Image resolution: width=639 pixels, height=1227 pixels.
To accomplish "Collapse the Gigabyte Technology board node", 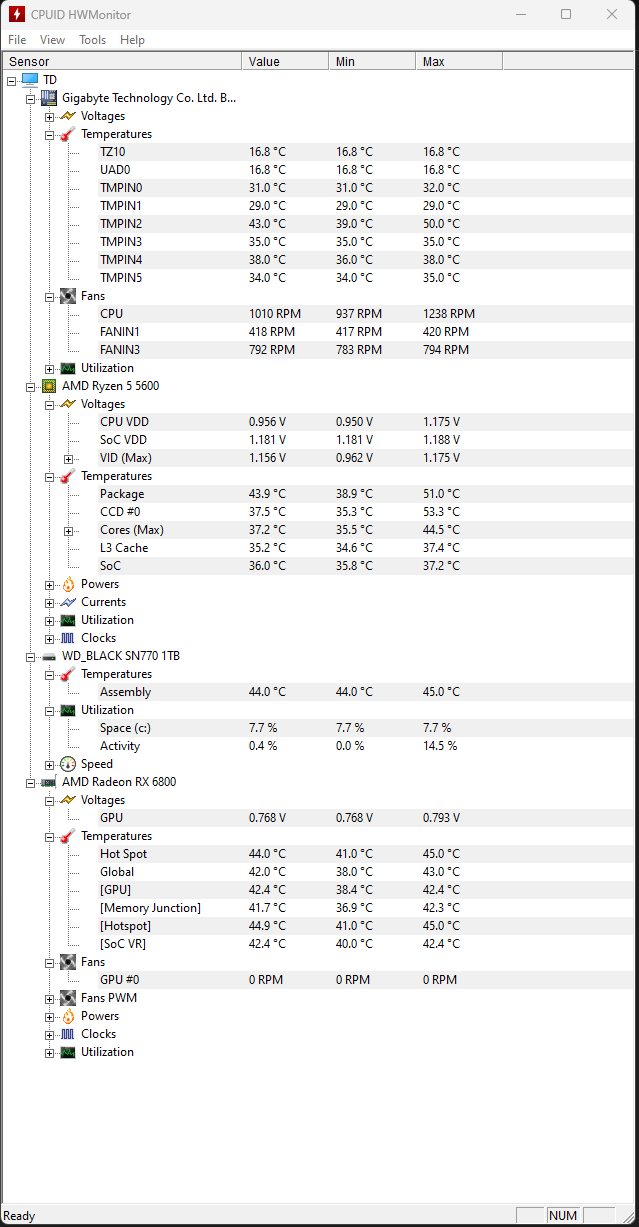I will pyautogui.click(x=30, y=98).
